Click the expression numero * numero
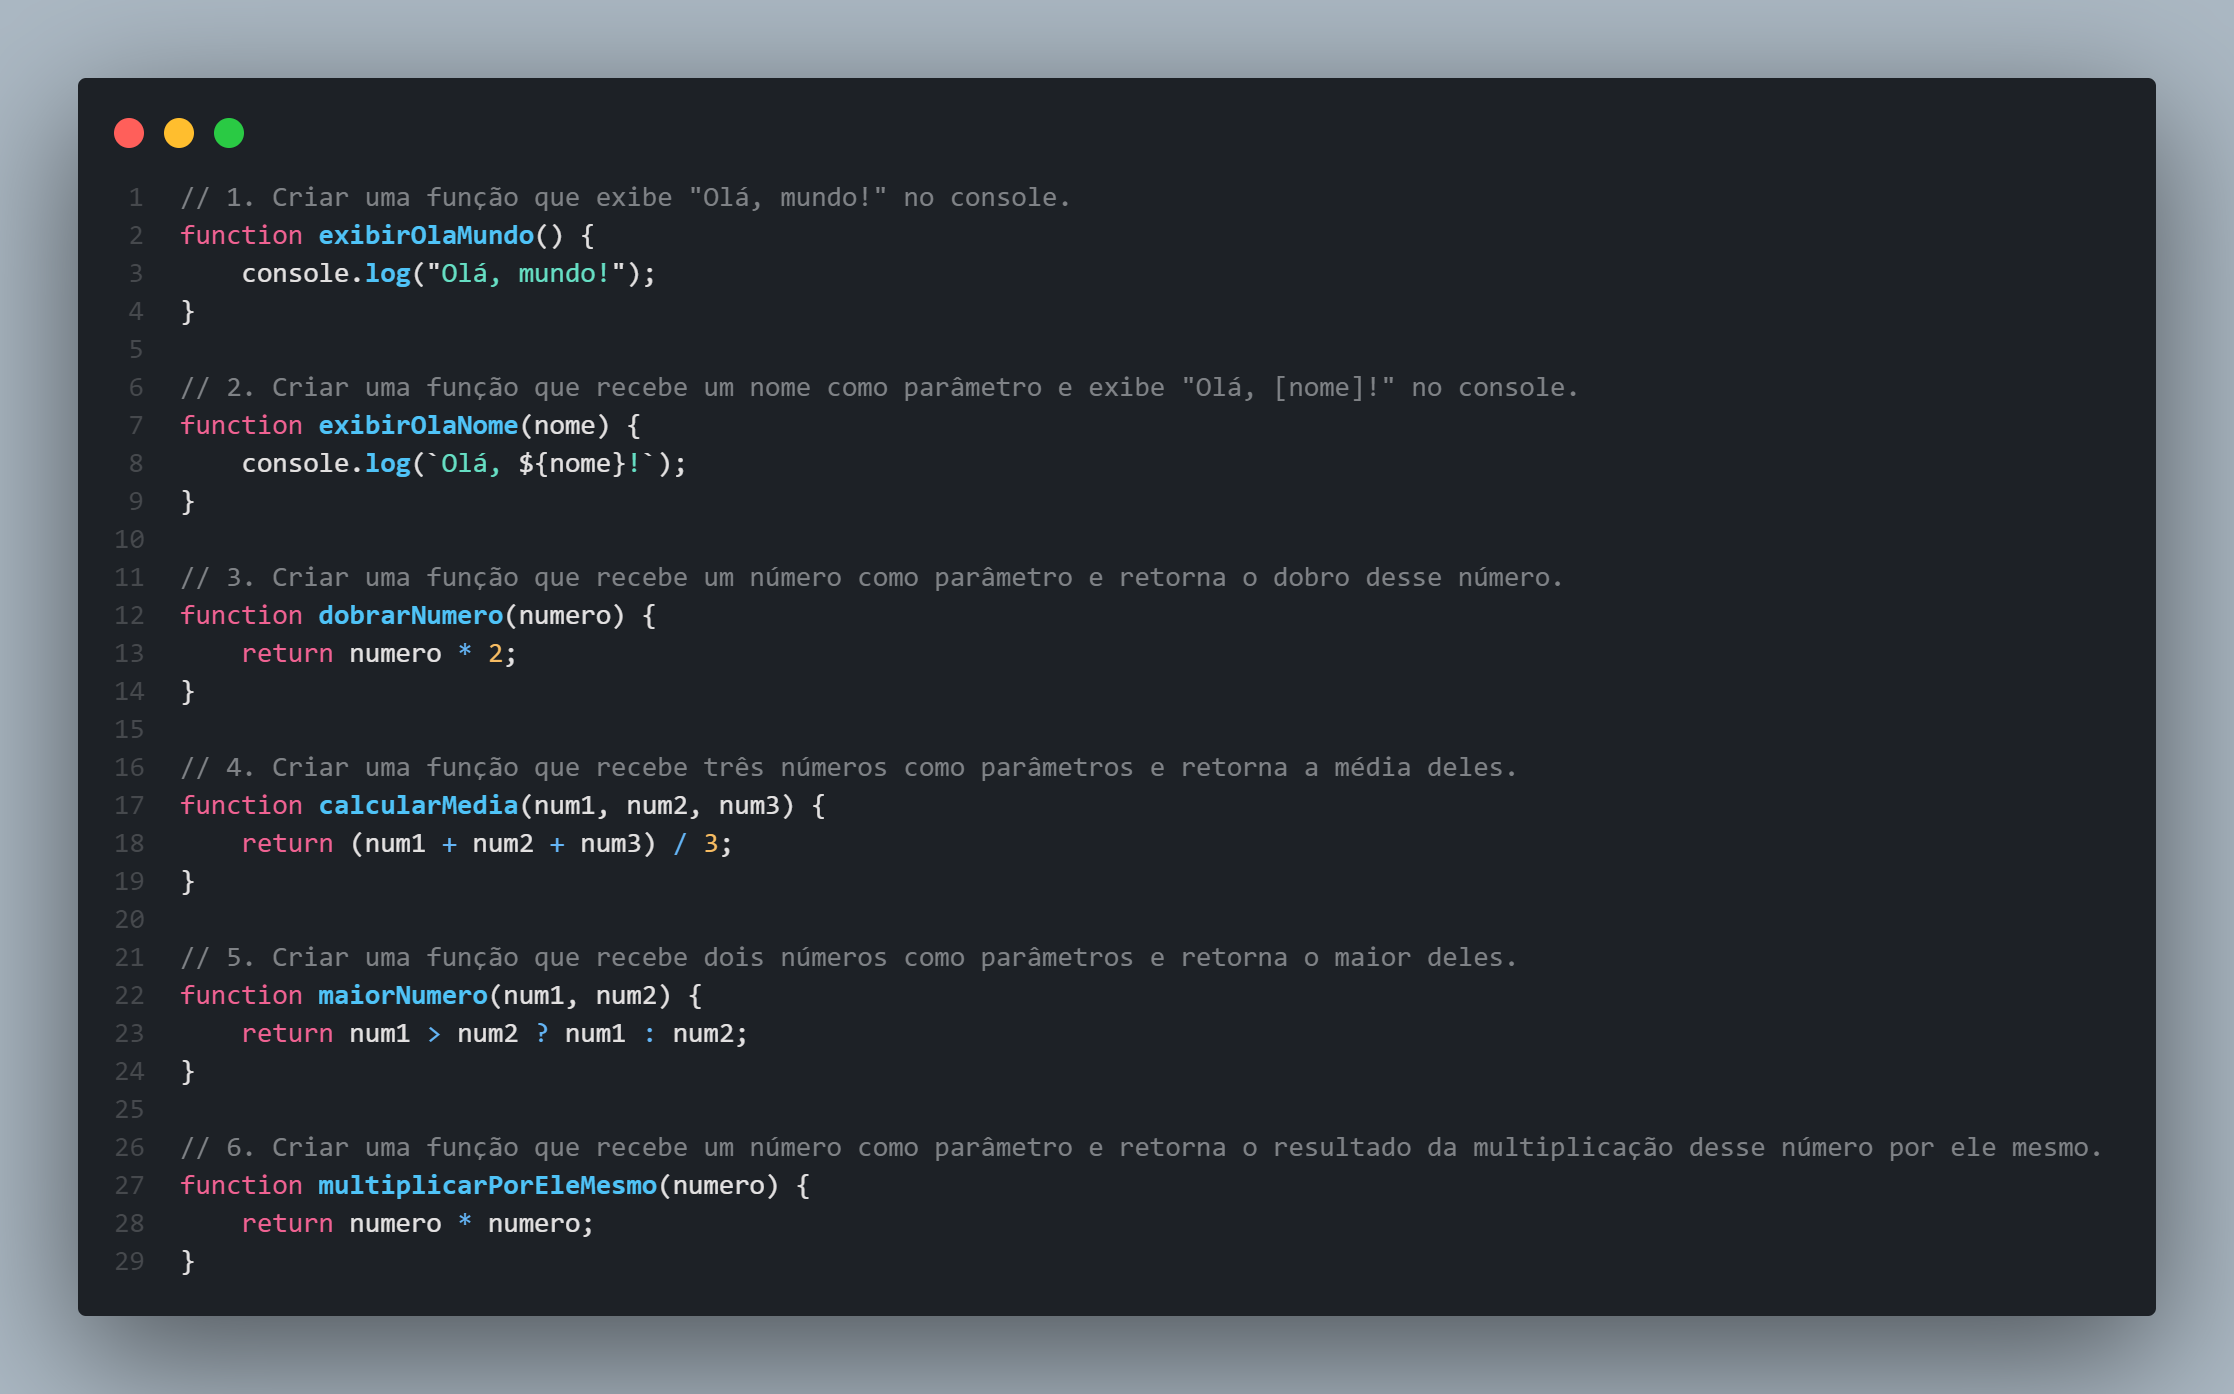This screenshot has width=2234, height=1394. [x=465, y=1223]
